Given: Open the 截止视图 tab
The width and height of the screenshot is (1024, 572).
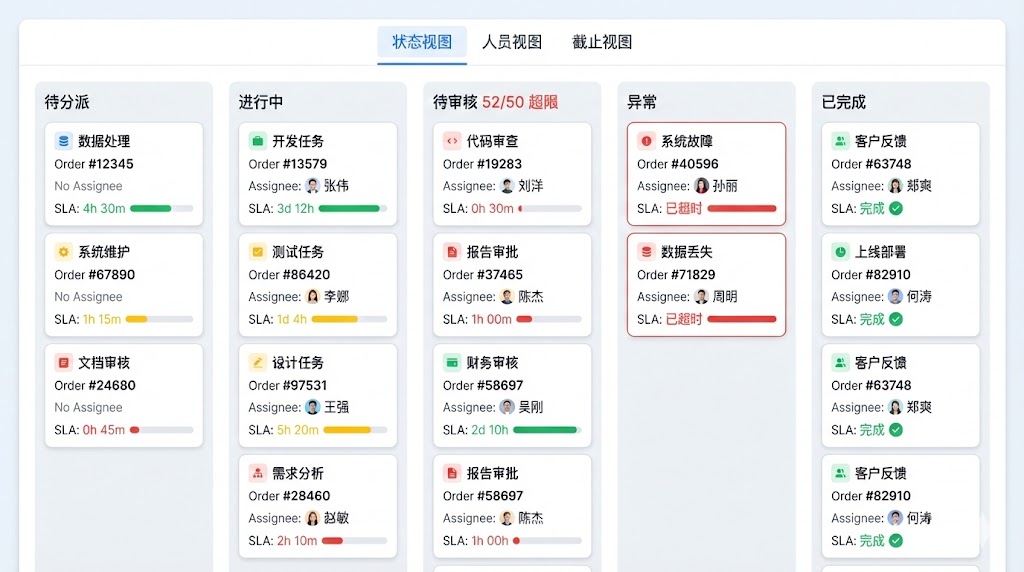Looking at the screenshot, I should [x=602, y=42].
